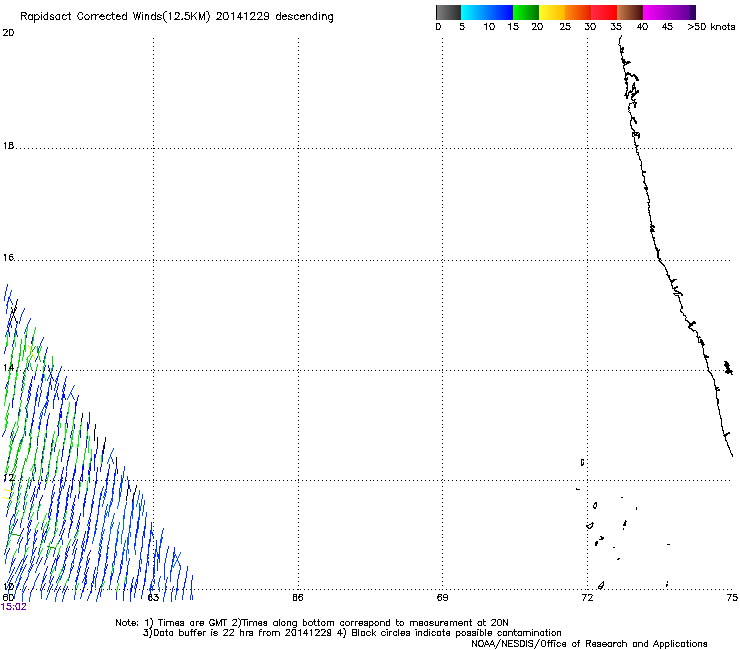Click the legend tick label 25
Image resolution: width=740 pixels, height=650 pixels.
point(565,27)
